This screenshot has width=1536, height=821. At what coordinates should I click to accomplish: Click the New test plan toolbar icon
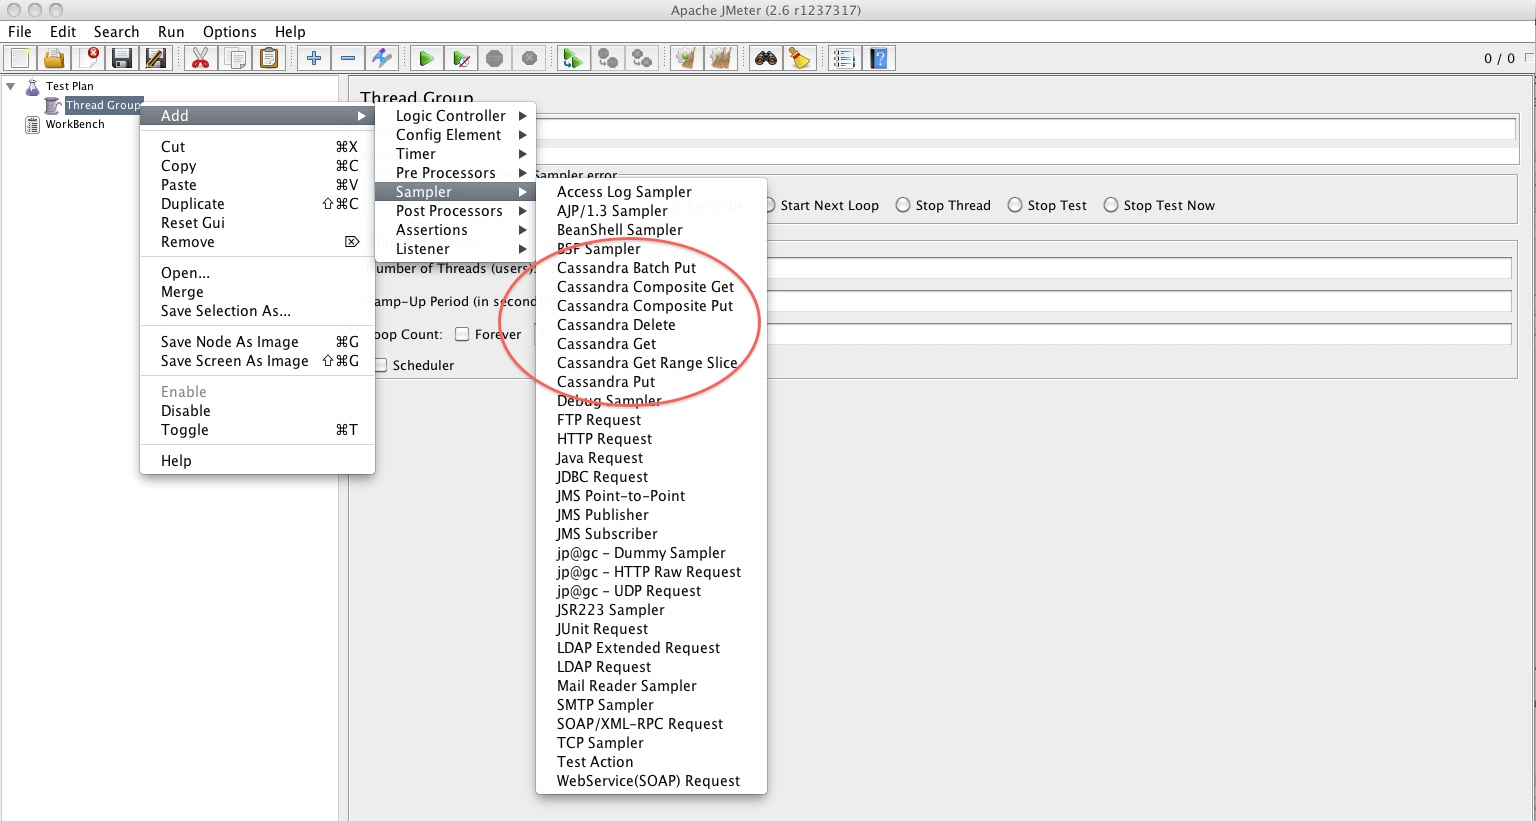pyautogui.click(x=20, y=58)
